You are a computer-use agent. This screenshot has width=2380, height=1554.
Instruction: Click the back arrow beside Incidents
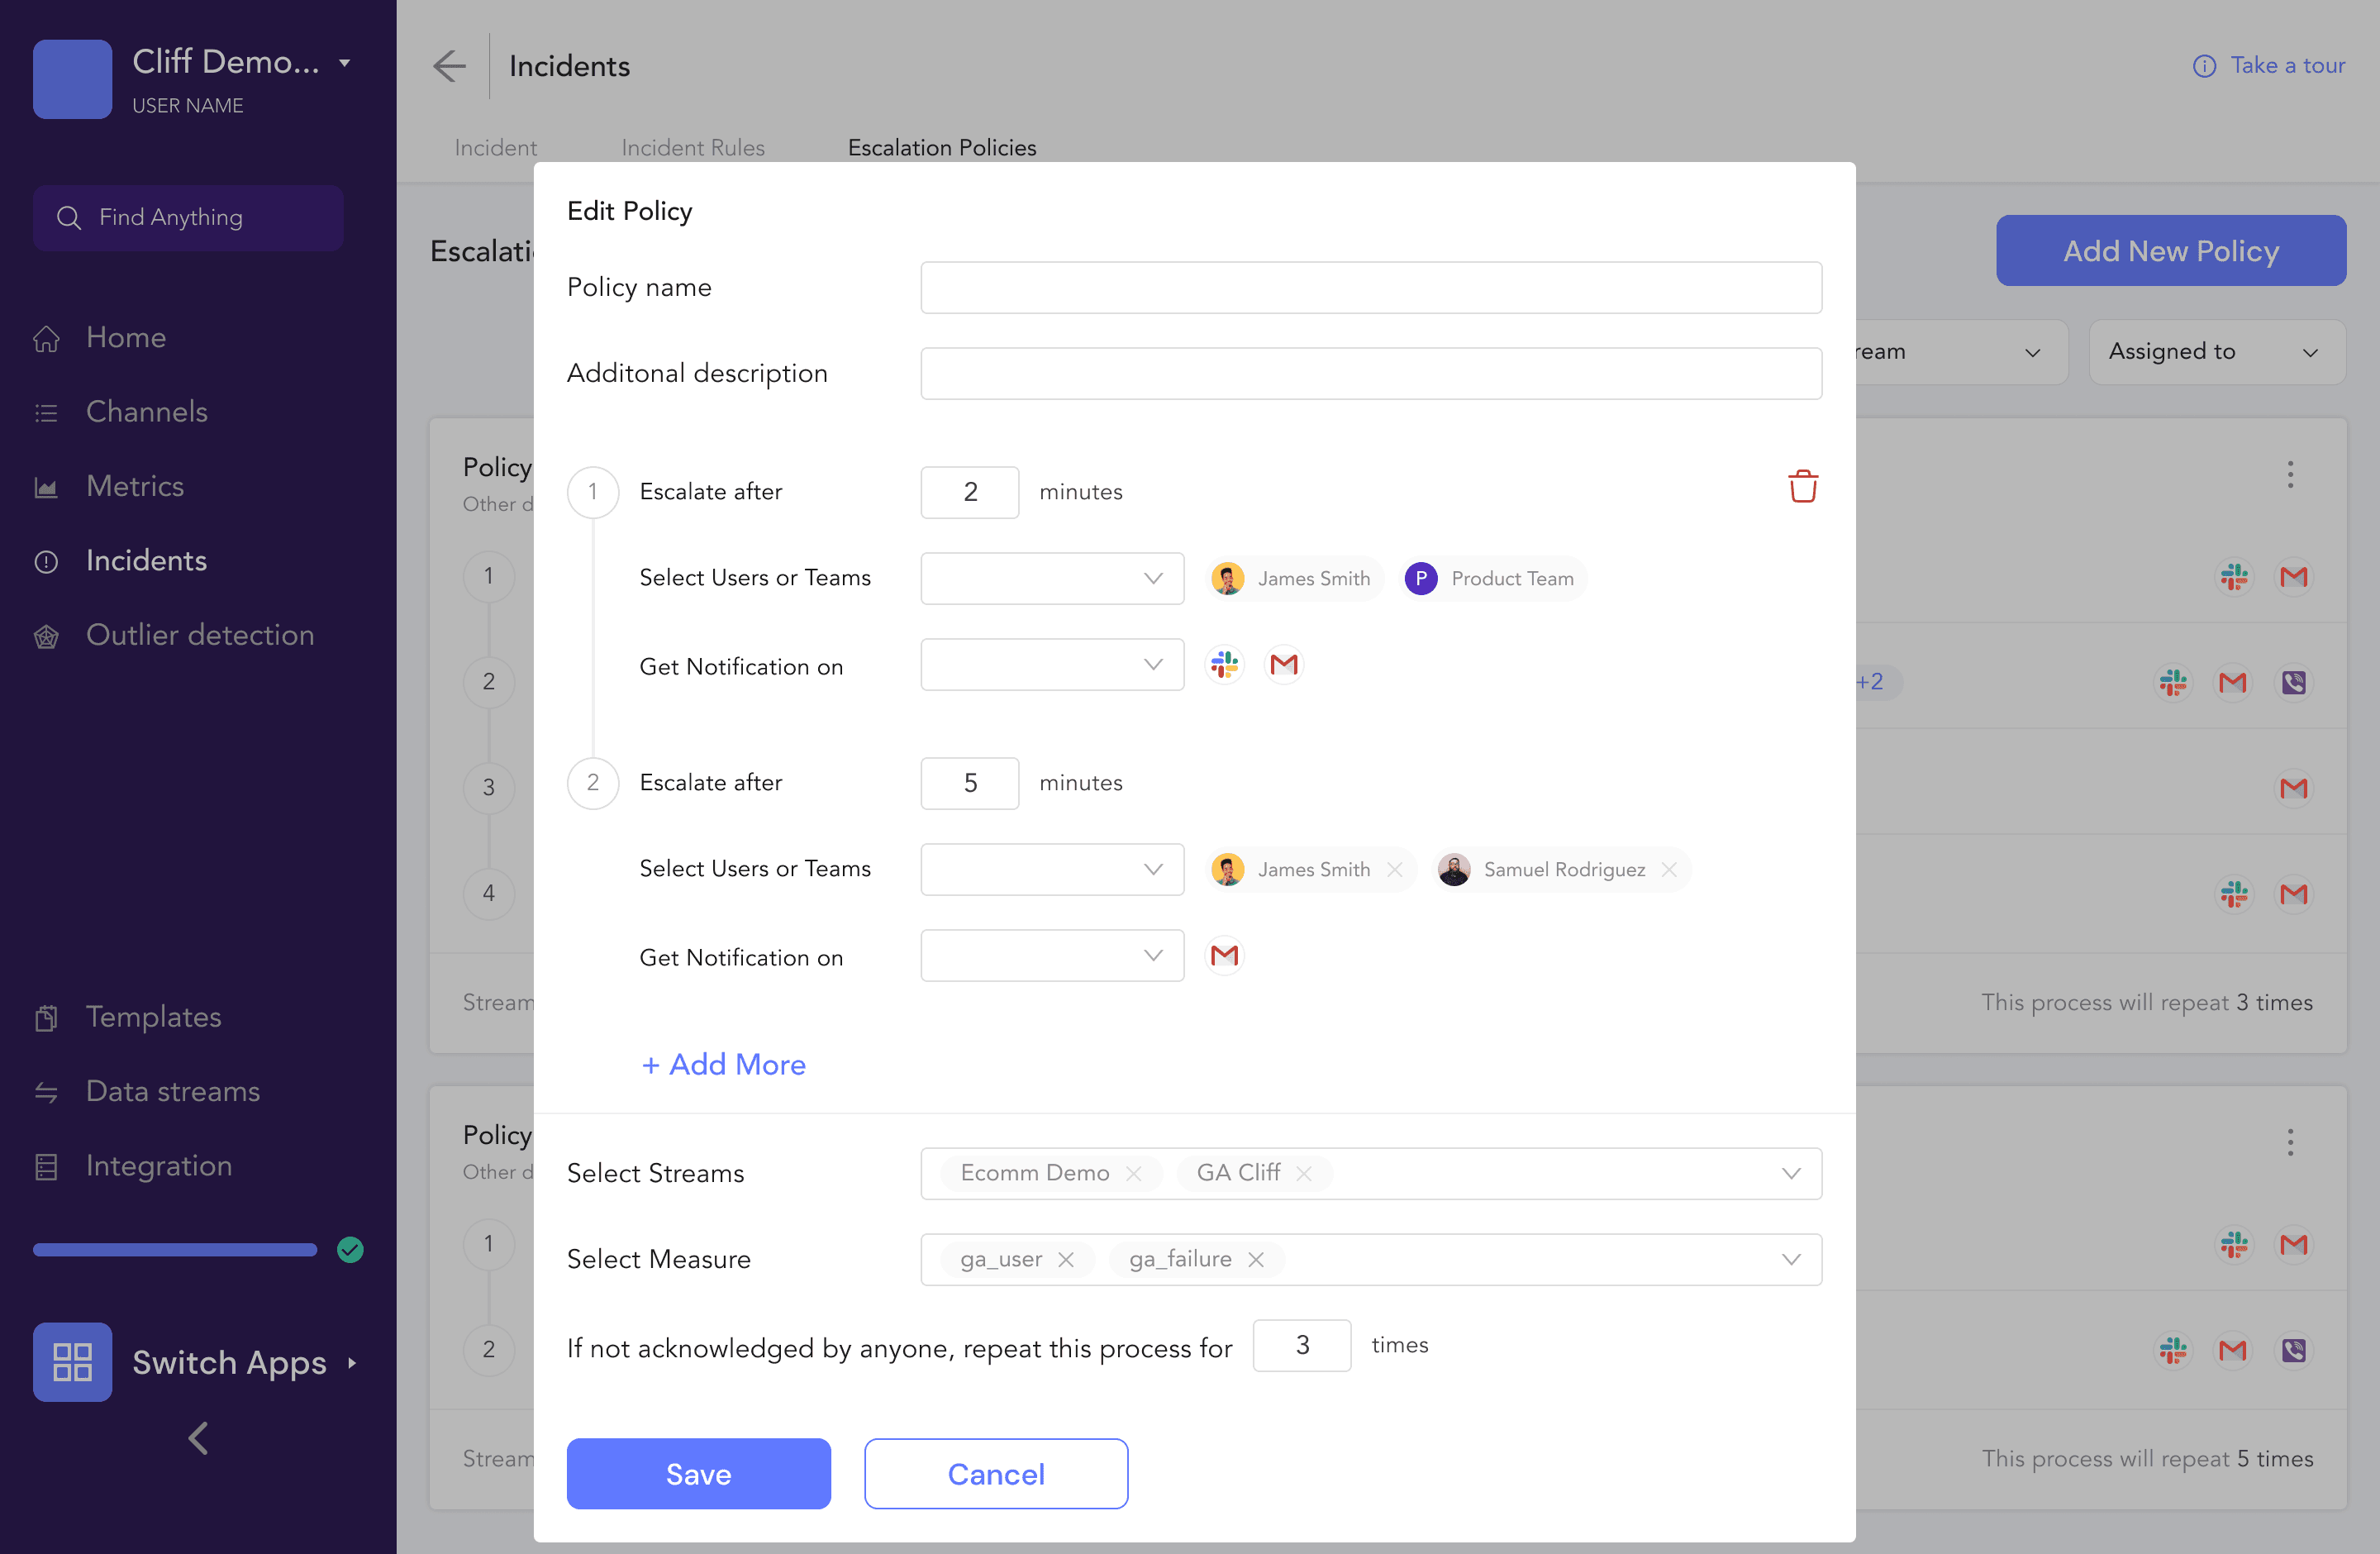tap(450, 66)
